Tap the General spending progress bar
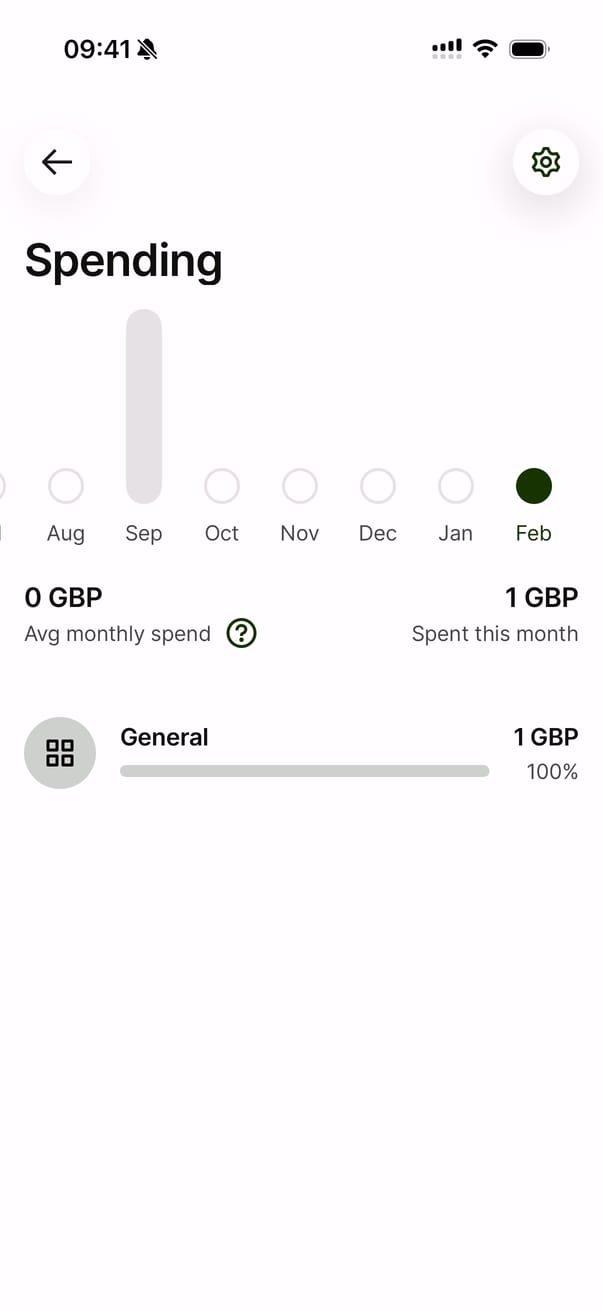The width and height of the screenshot is (603, 1311). point(304,771)
